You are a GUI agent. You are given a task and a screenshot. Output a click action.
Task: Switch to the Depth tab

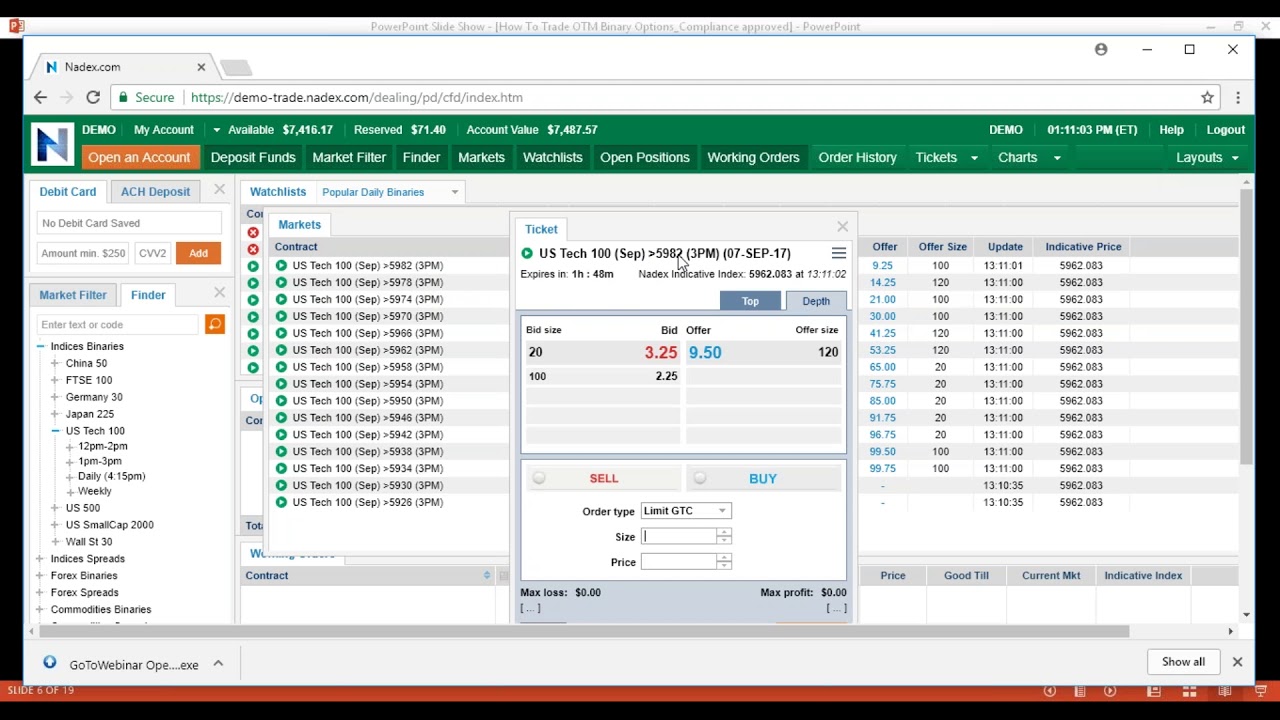pos(816,301)
